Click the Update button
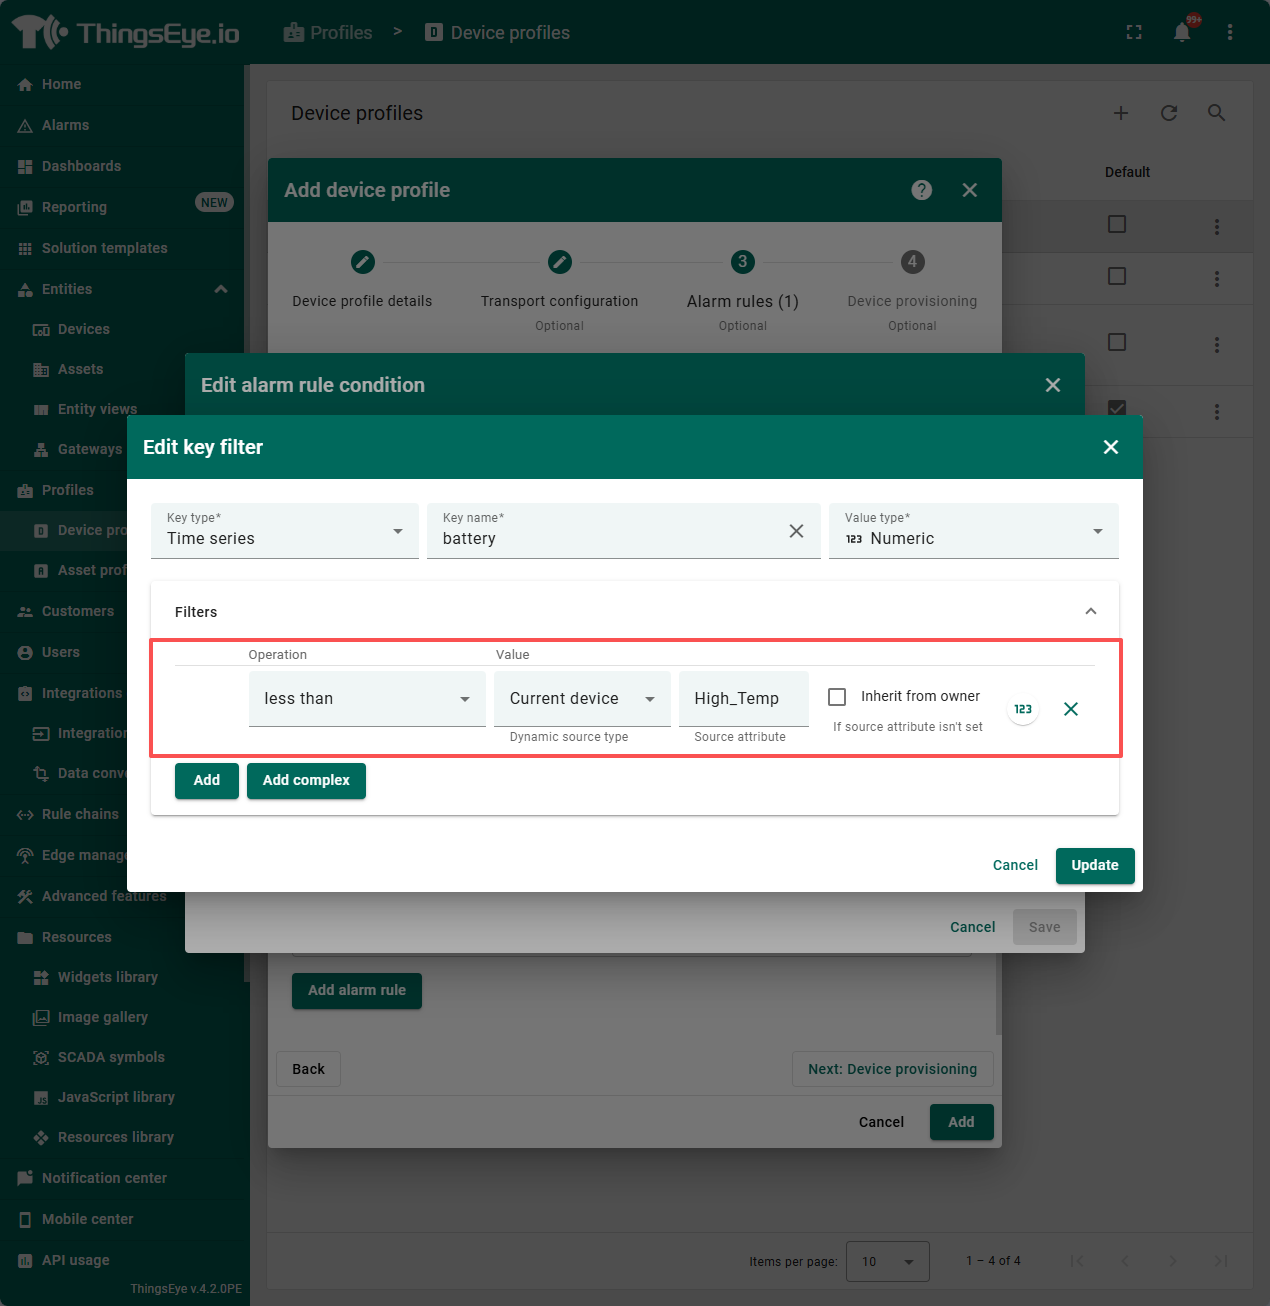The image size is (1270, 1306). [1095, 865]
